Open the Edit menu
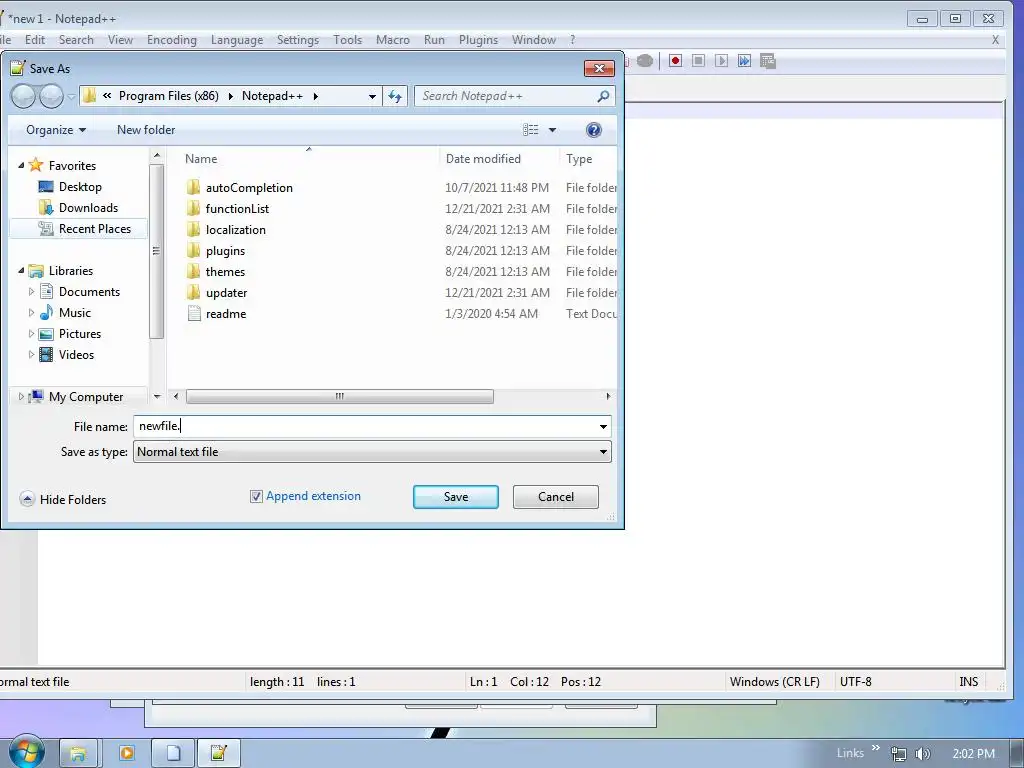 35,40
